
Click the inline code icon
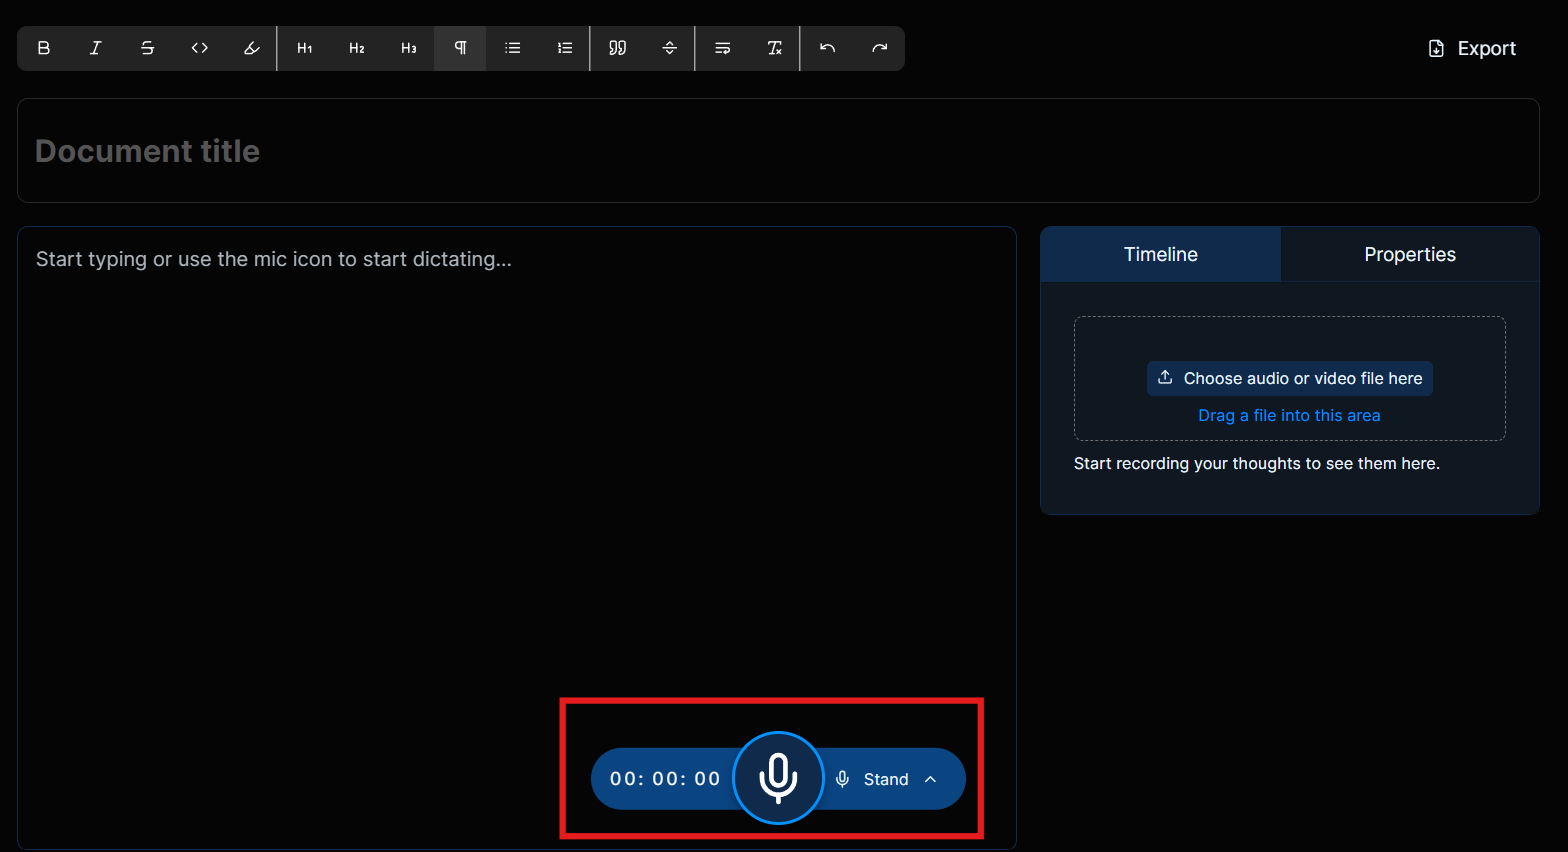200,48
